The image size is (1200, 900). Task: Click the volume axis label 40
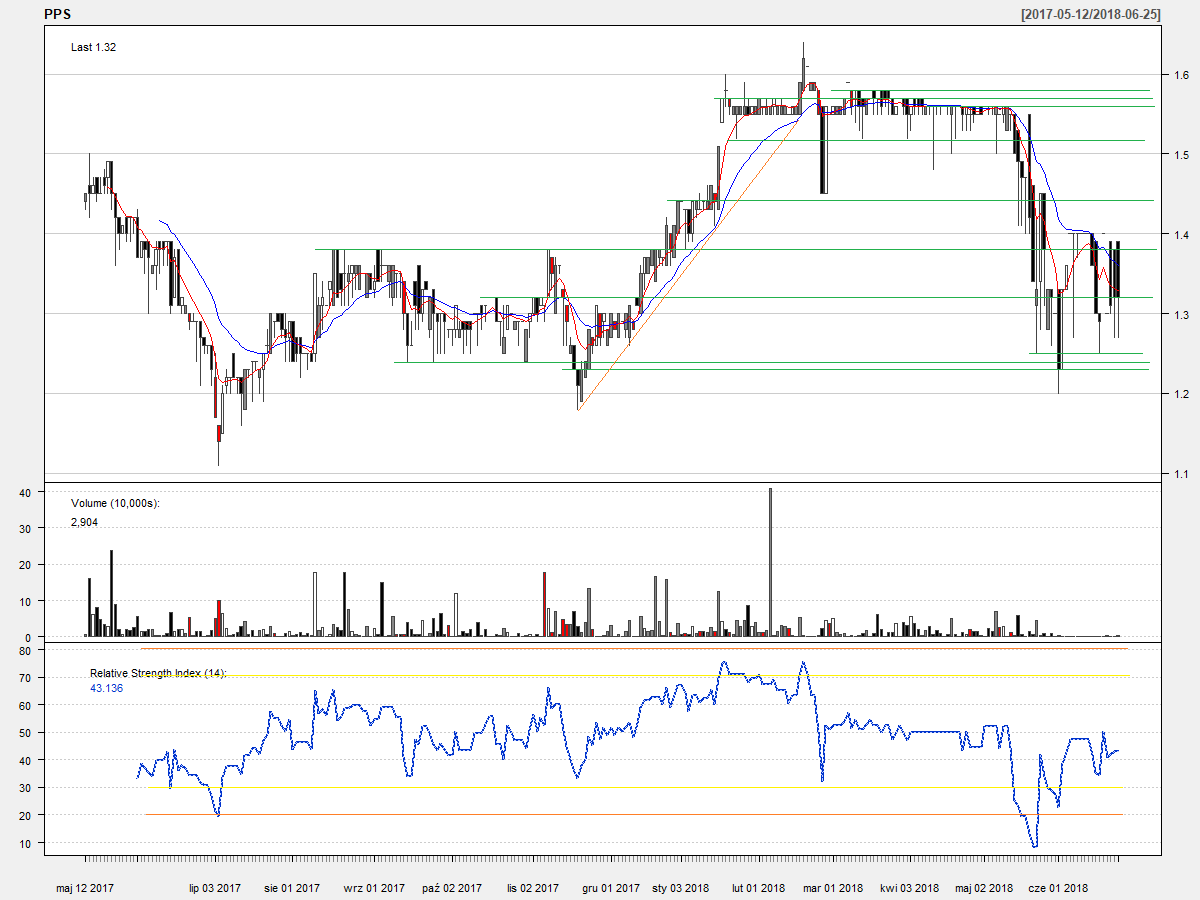click(x=27, y=492)
